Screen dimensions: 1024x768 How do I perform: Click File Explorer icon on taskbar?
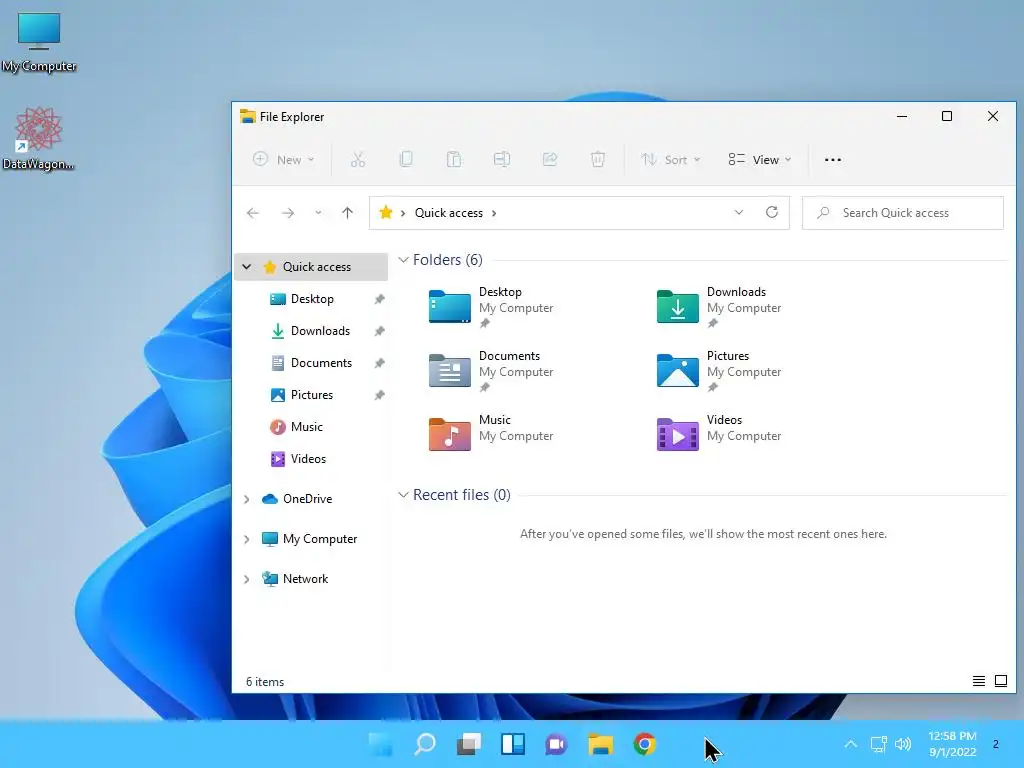[600, 744]
